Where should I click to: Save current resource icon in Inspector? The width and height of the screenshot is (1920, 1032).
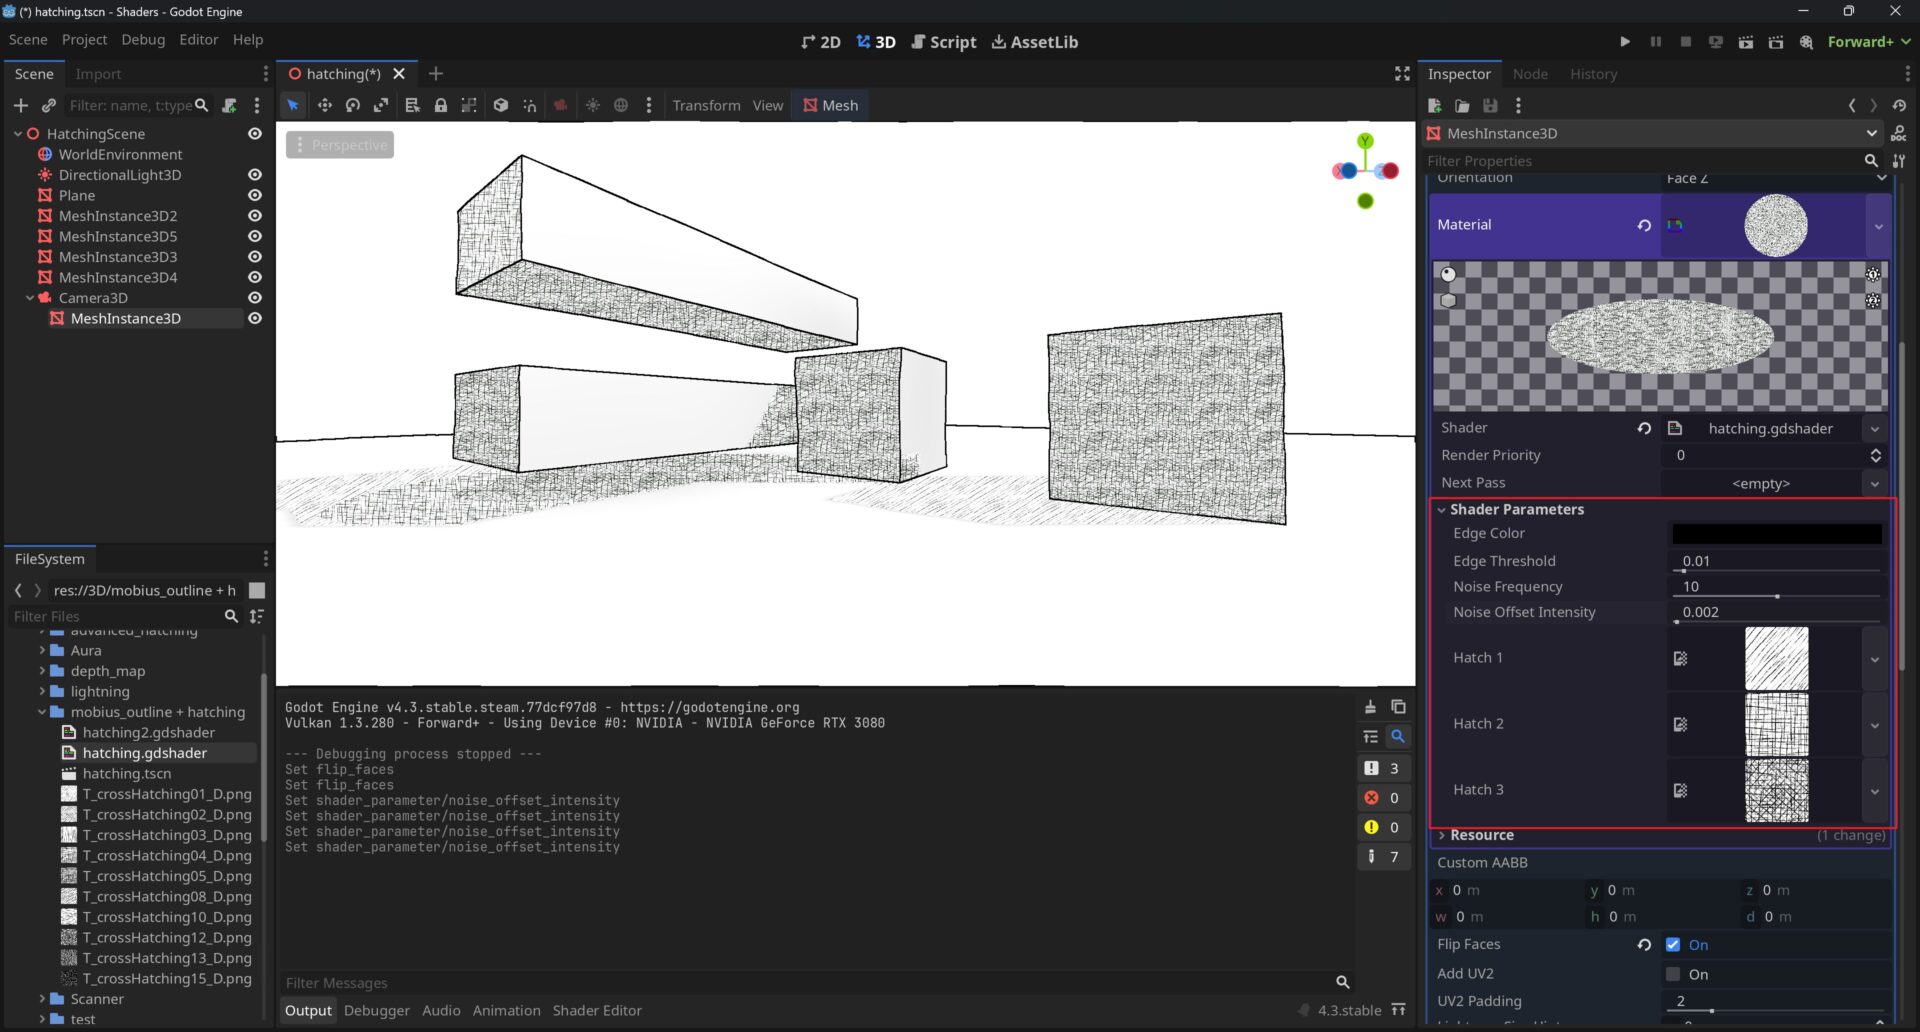pos(1490,105)
